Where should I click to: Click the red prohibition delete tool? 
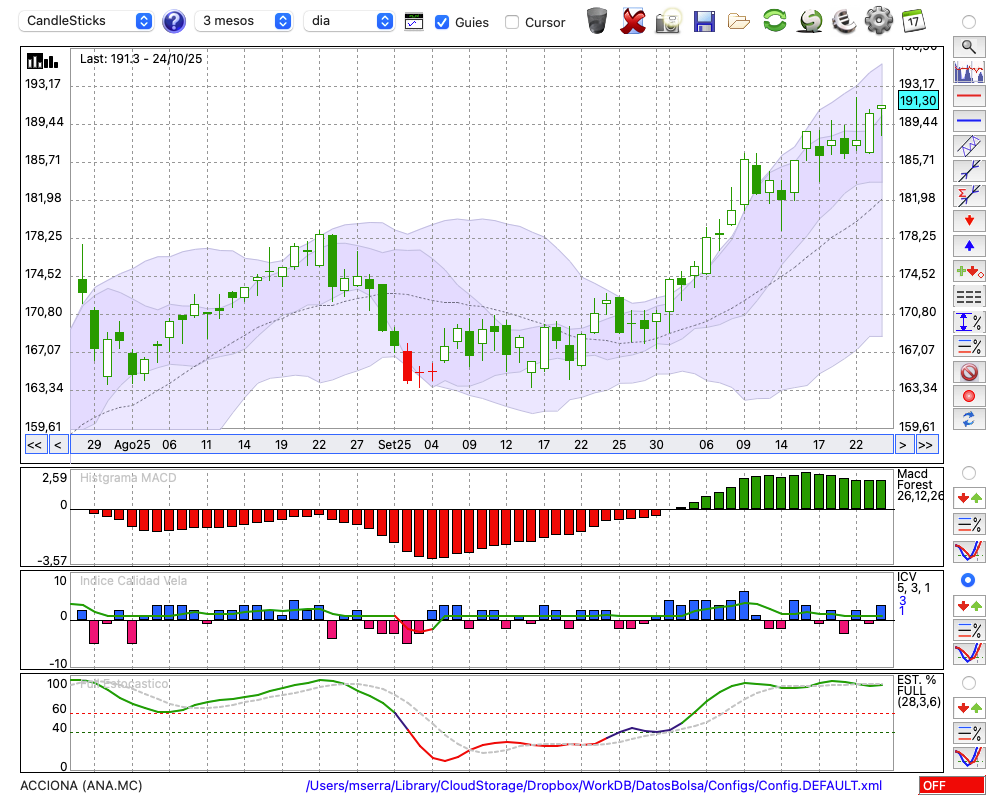[x=969, y=371]
